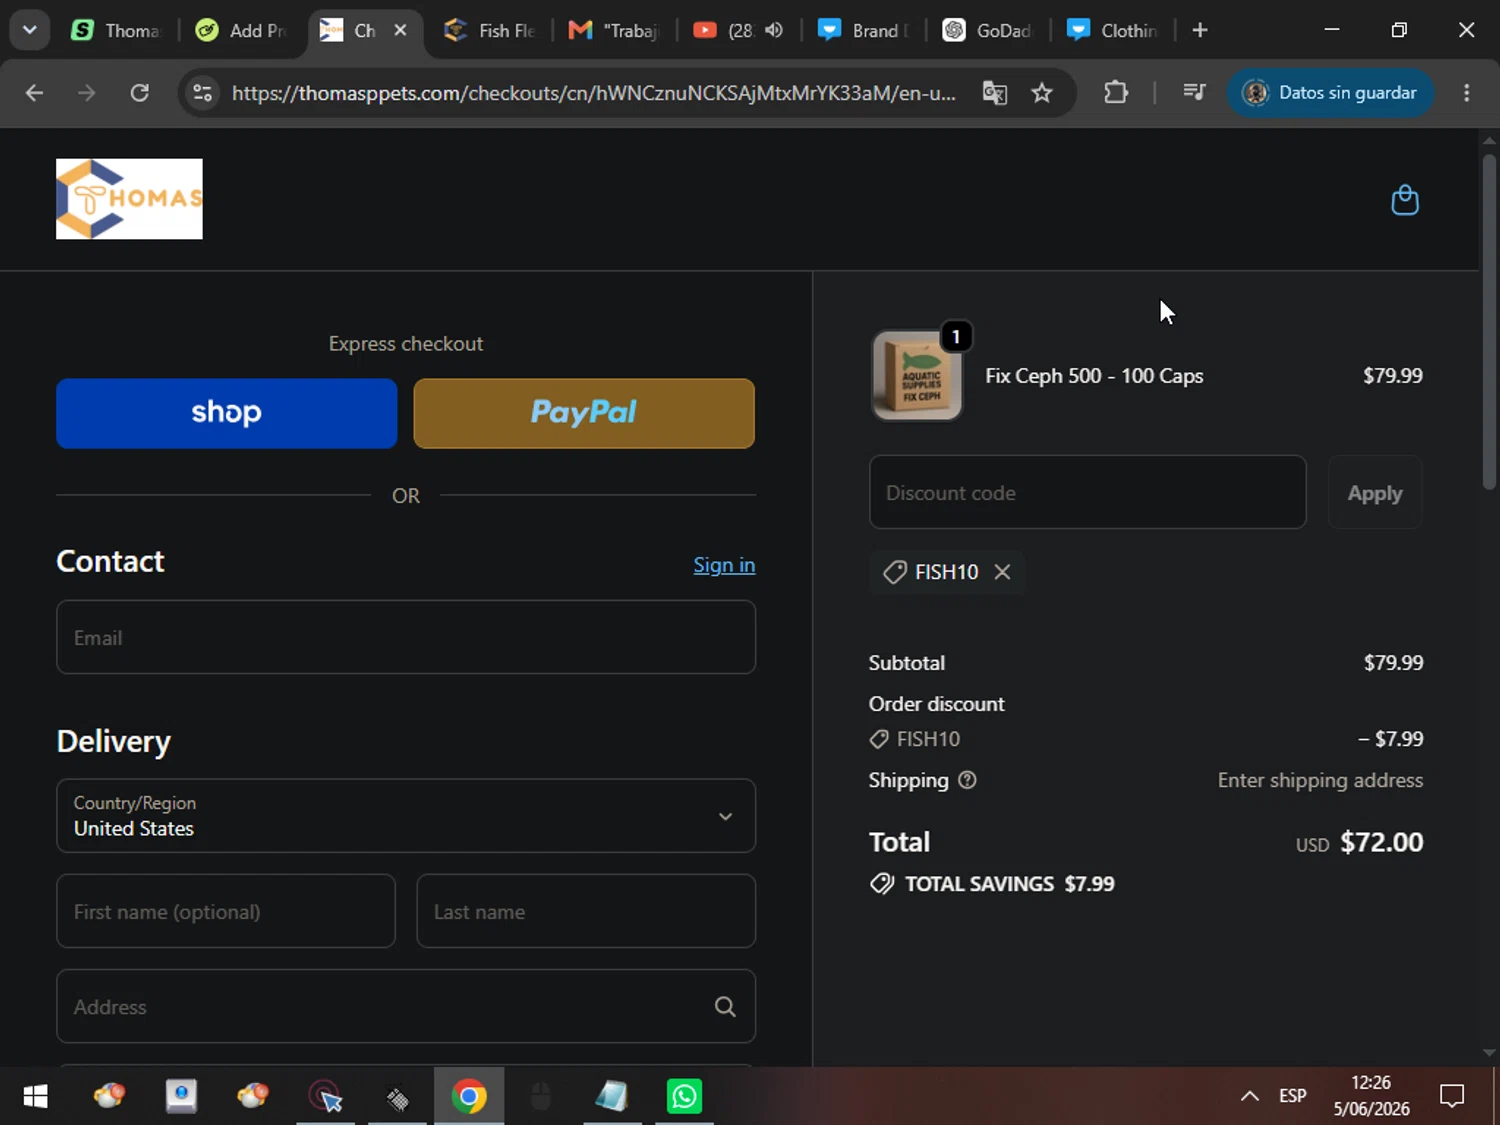
Task: Open Chrome's three-dot menu
Action: [1467, 93]
